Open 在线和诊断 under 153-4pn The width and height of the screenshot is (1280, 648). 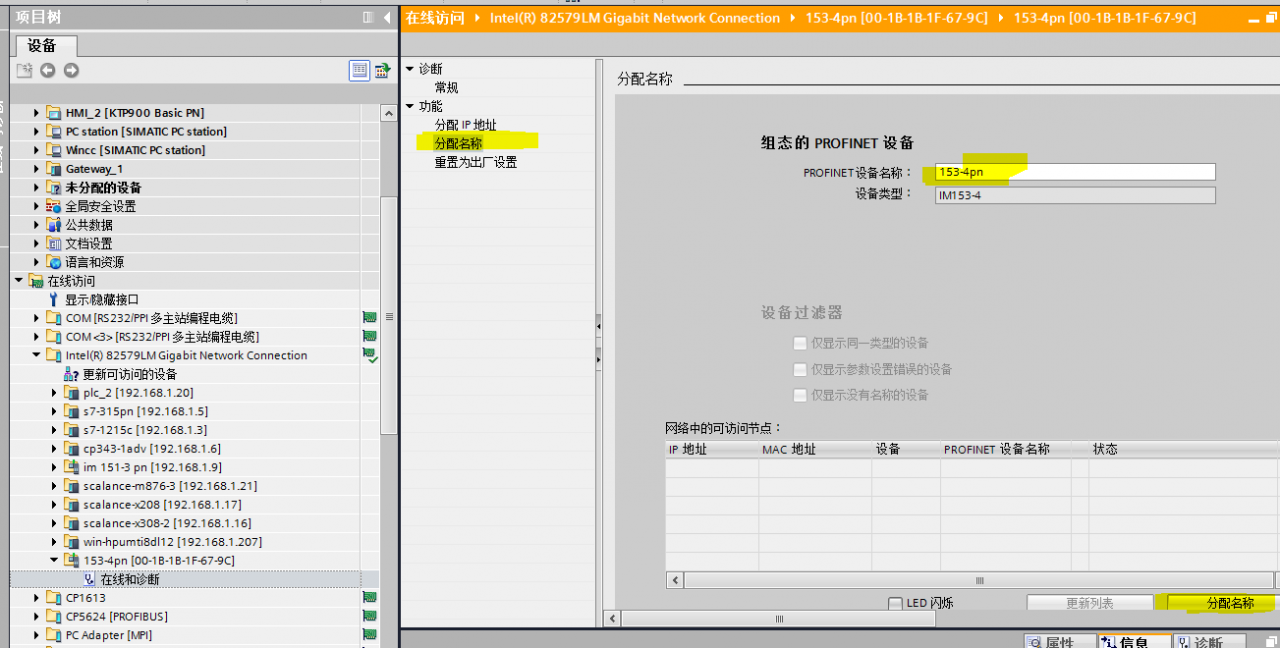(x=129, y=579)
